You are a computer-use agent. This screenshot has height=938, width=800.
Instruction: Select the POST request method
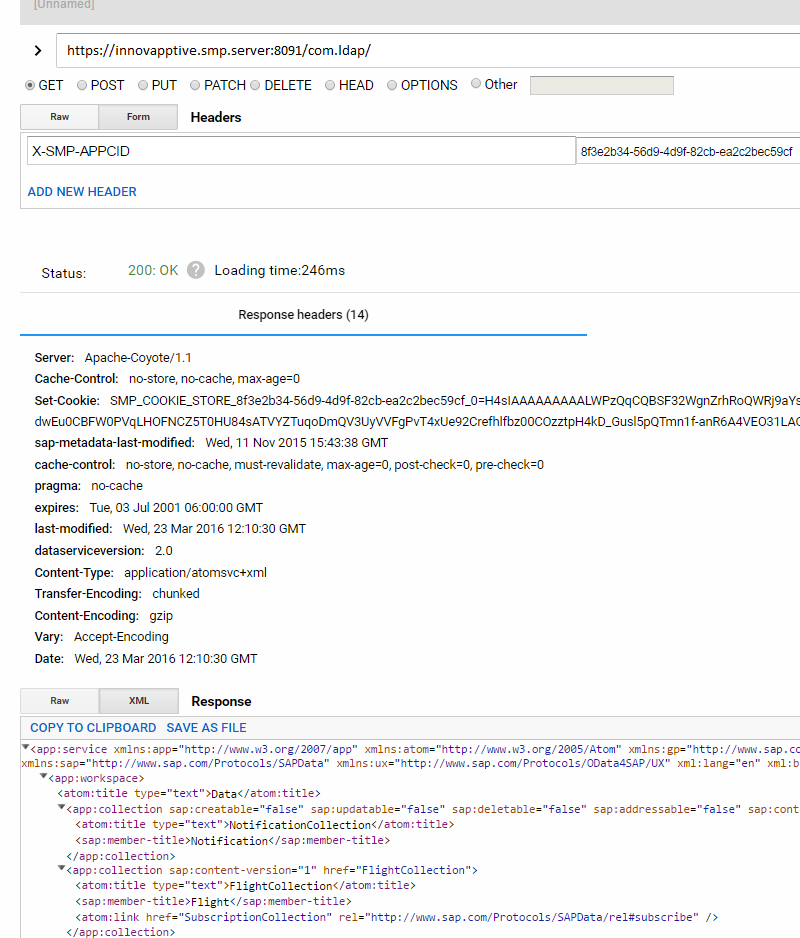[82, 85]
